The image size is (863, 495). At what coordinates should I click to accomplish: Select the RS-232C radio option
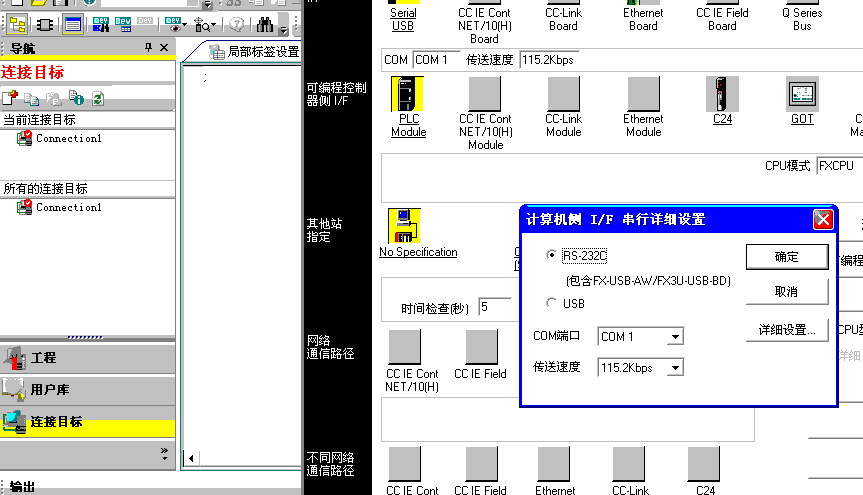pyautogui.click(x=552, y=255)
